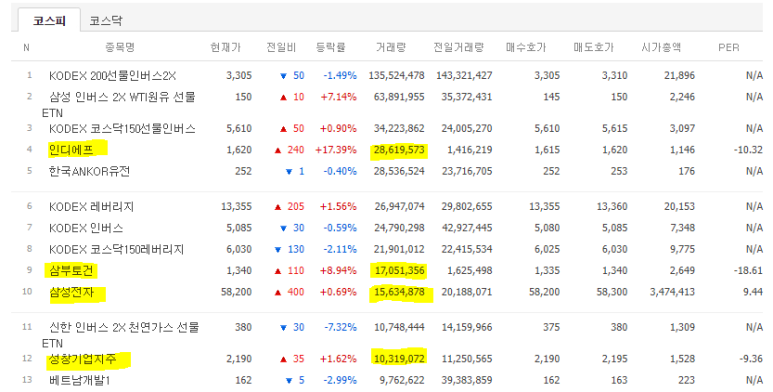Click the +17.39% change rate of 인디에프

(x=336, y=150)
